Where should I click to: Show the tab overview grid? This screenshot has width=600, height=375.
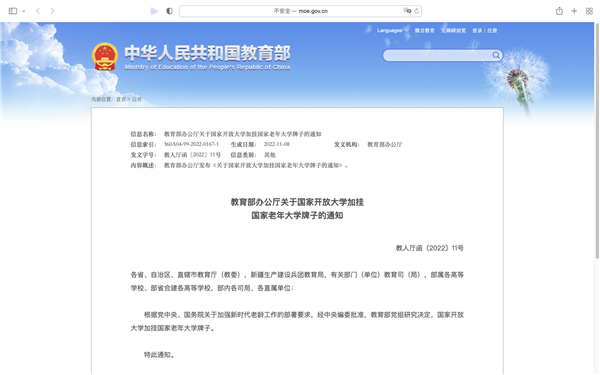(x=589, y=11)
